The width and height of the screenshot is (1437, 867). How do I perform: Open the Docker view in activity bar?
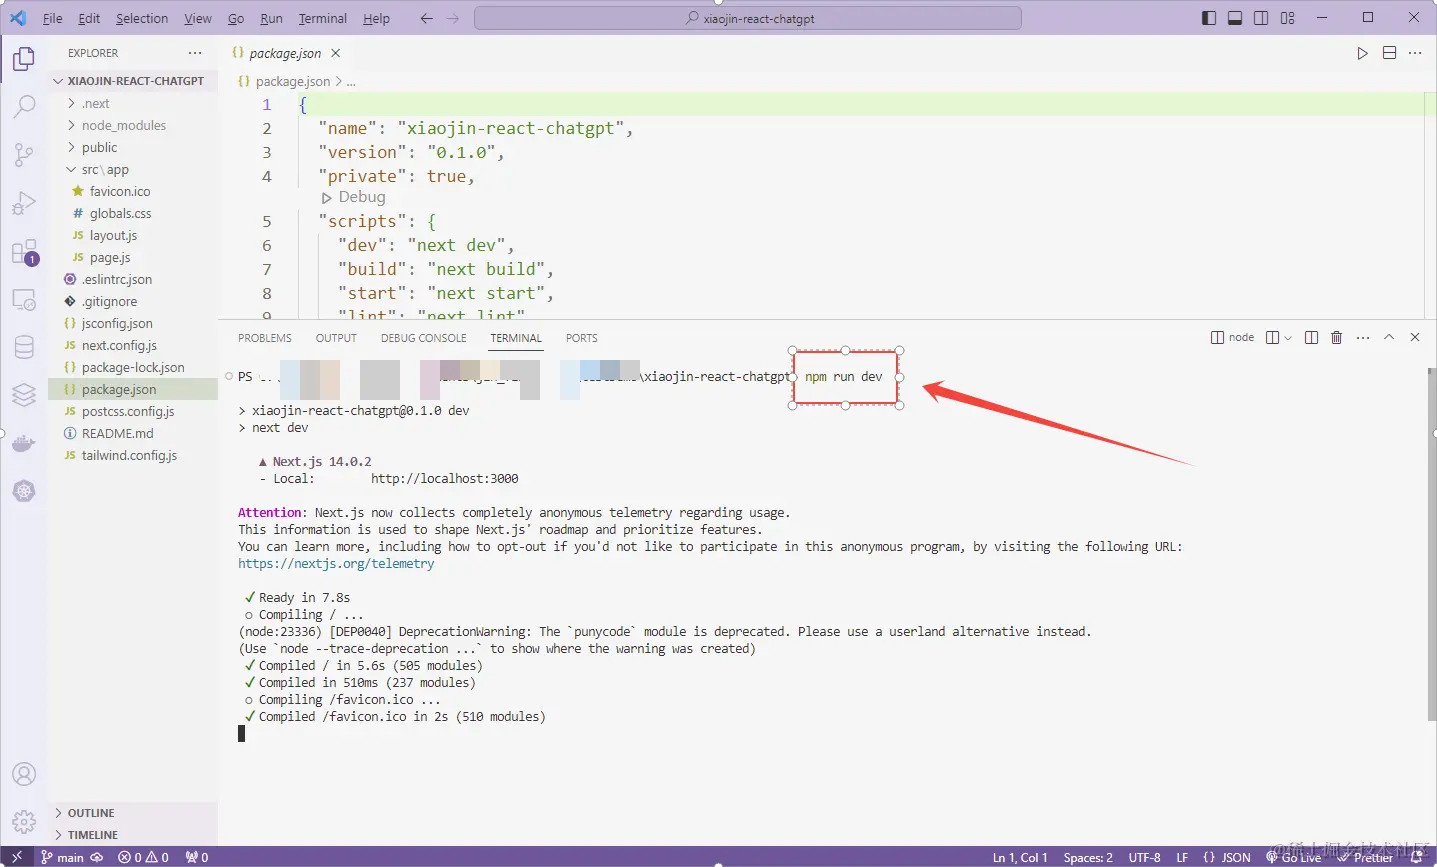click(24, 443)
